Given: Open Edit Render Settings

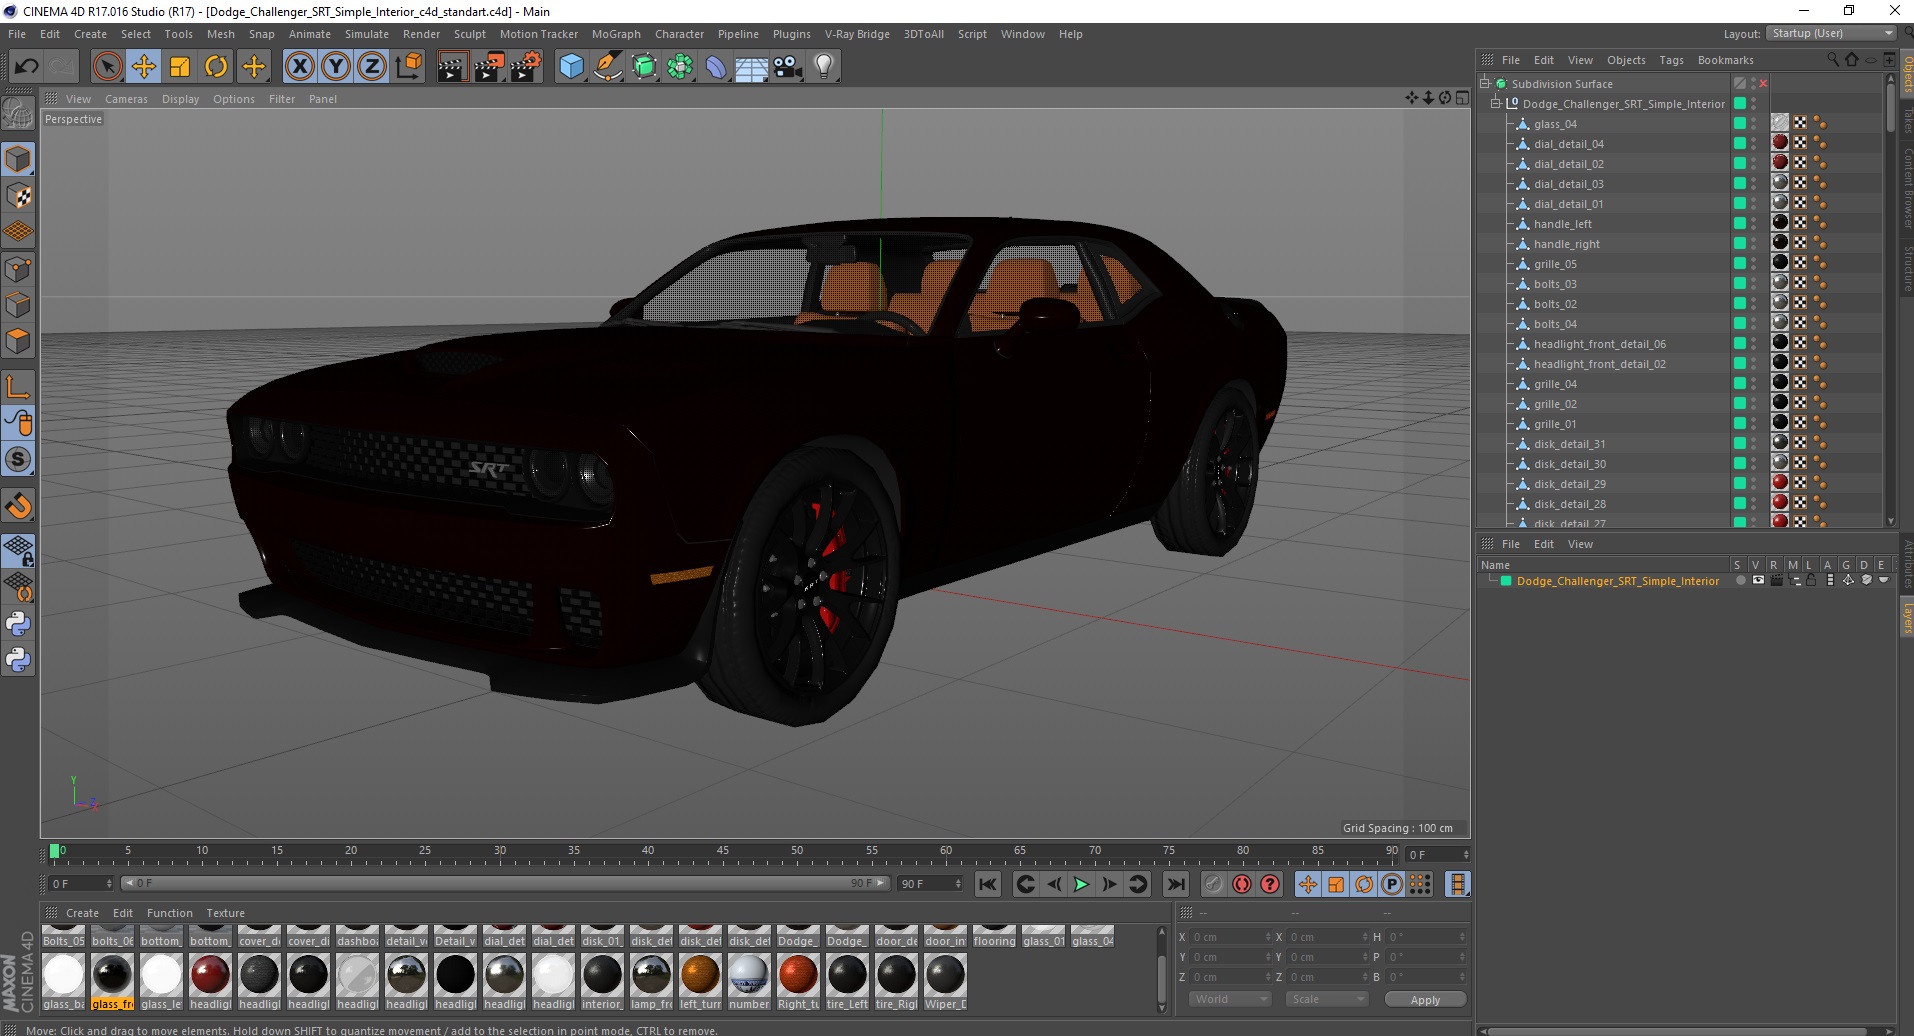Looking at the screenshot, I should pos(526,67).
